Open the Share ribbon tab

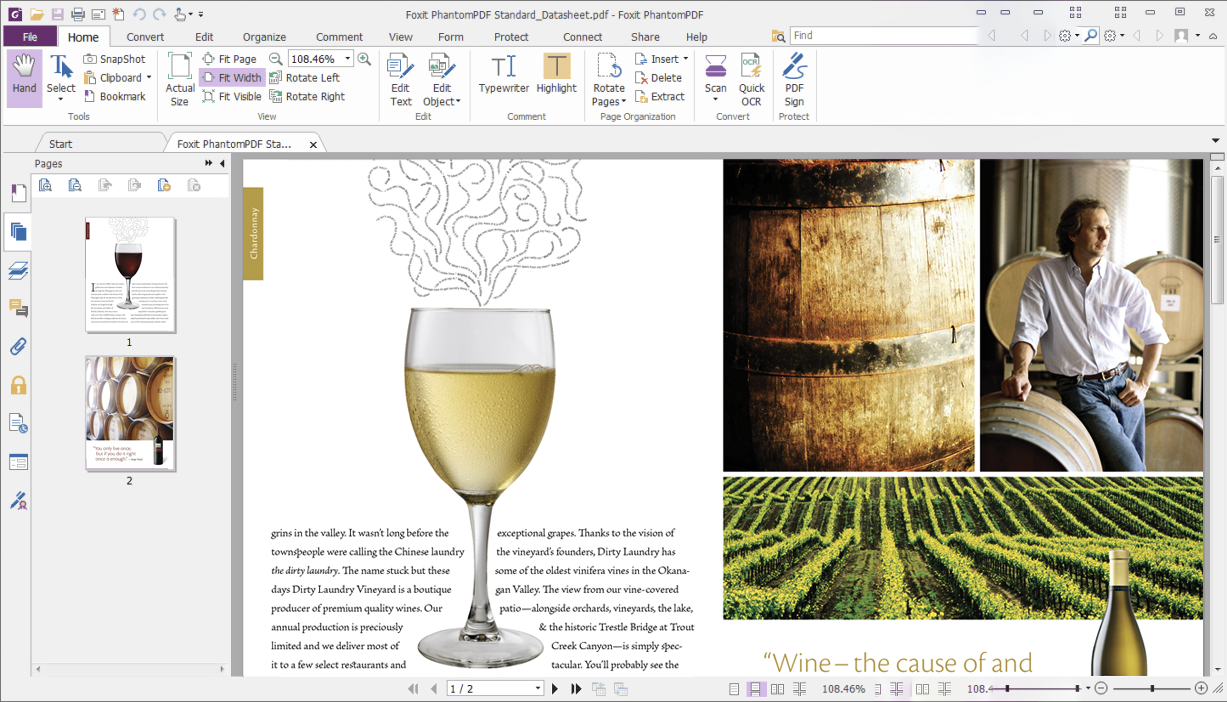645,37
